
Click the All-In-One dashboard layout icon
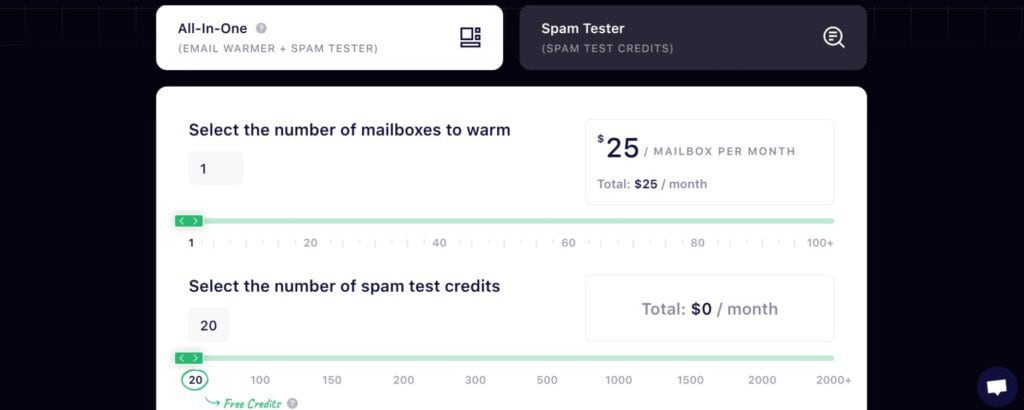point(470,37)
